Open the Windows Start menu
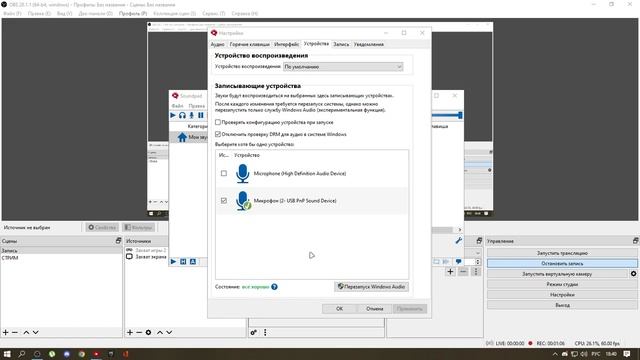The image size is (640, 360). (x=7, y=354)
